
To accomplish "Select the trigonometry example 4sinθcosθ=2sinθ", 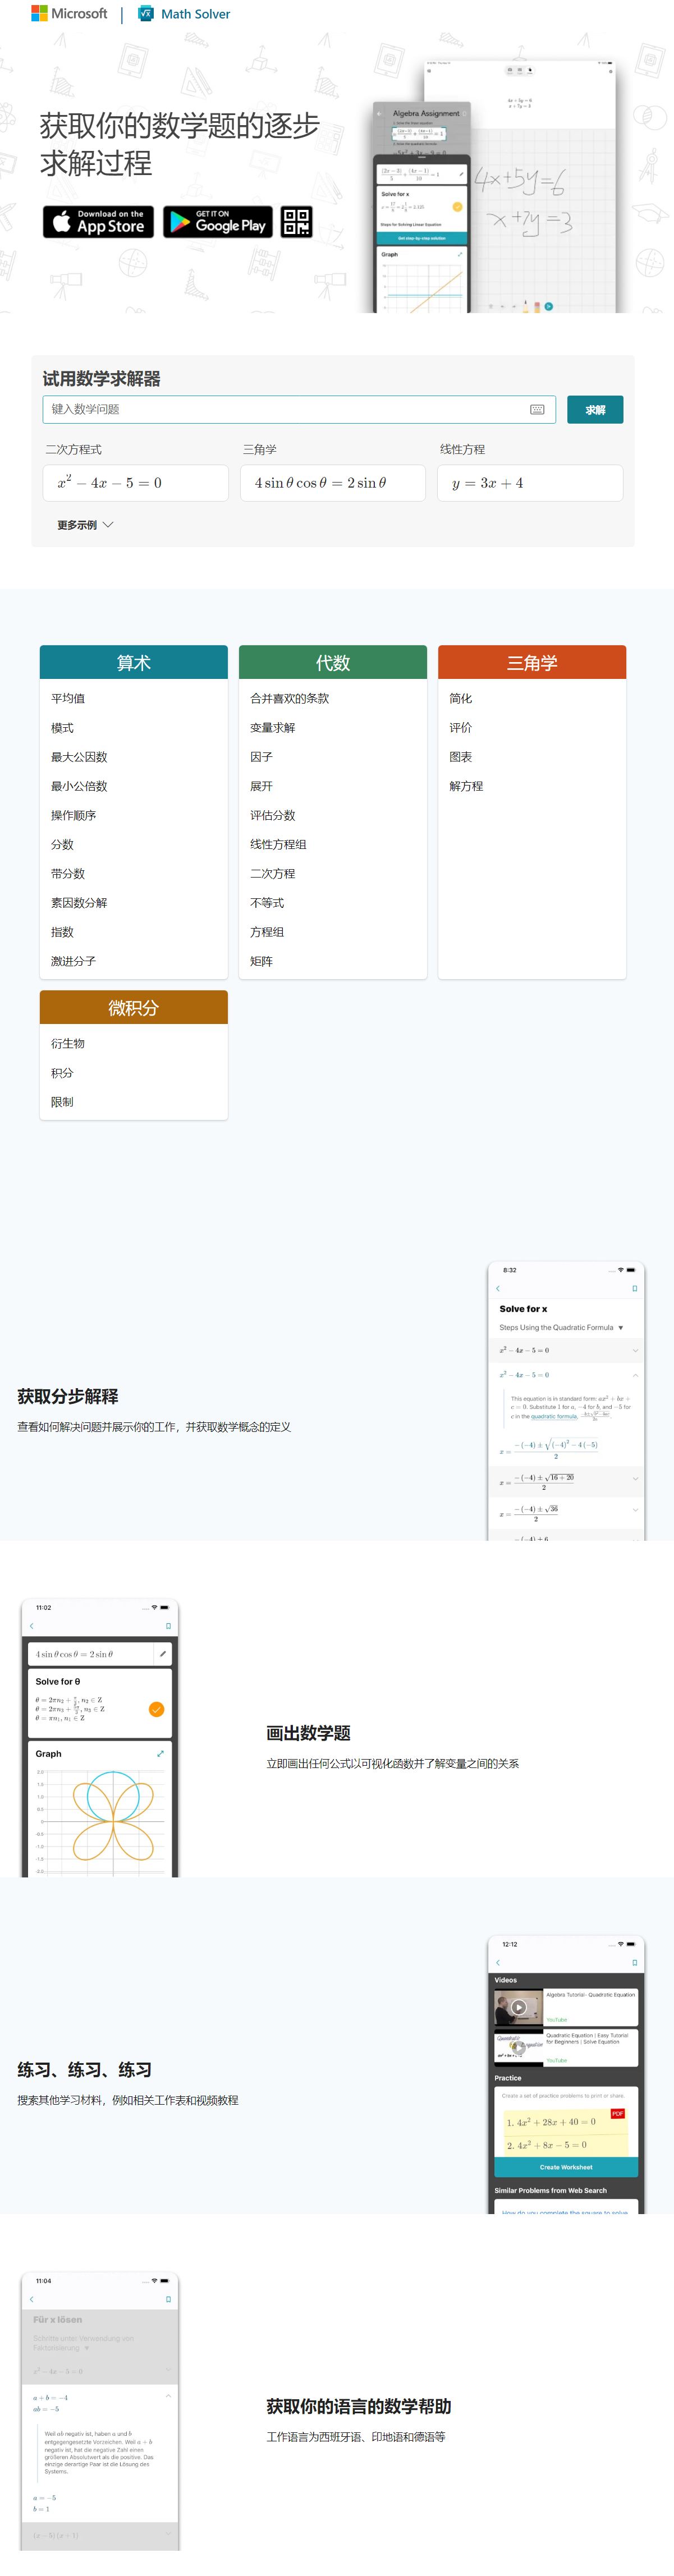I will coord(333,483).
